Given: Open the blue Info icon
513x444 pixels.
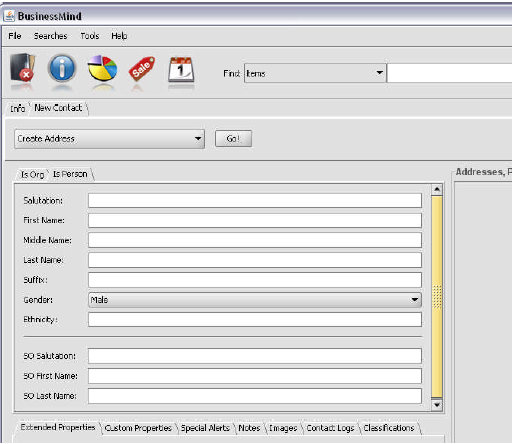Looking at the screenshot, I should coord(62,68).
